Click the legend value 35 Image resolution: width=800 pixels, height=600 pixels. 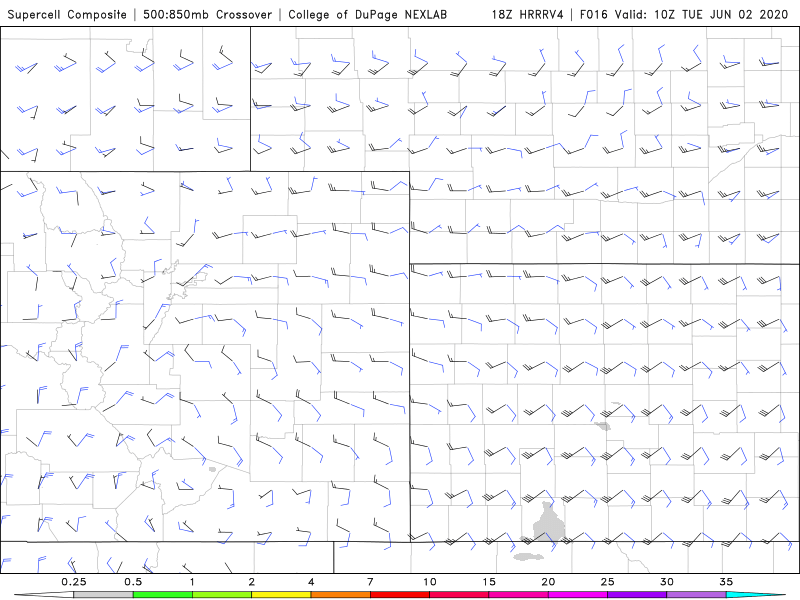pos(726,582)
